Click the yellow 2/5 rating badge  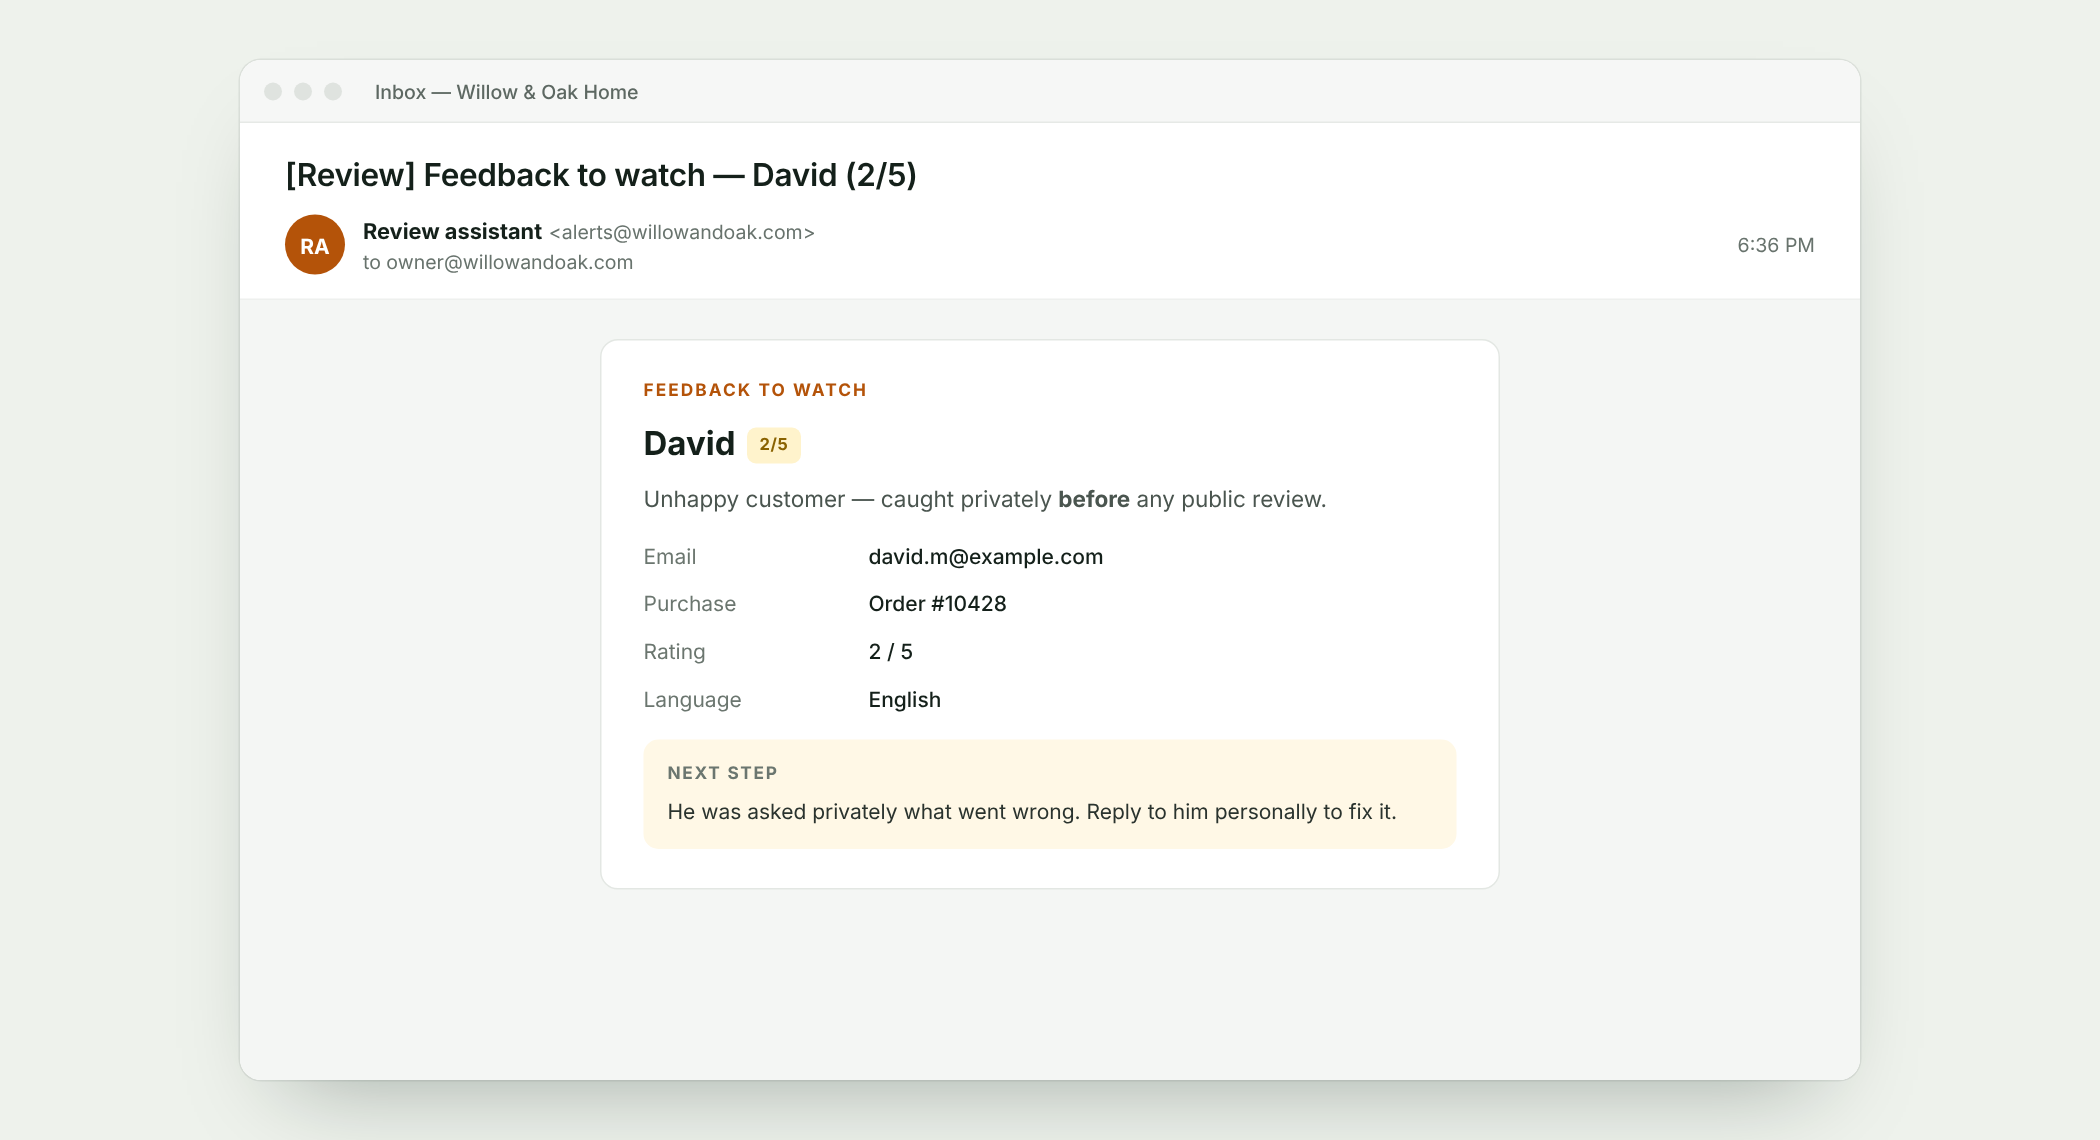click(x=774, y=444)
